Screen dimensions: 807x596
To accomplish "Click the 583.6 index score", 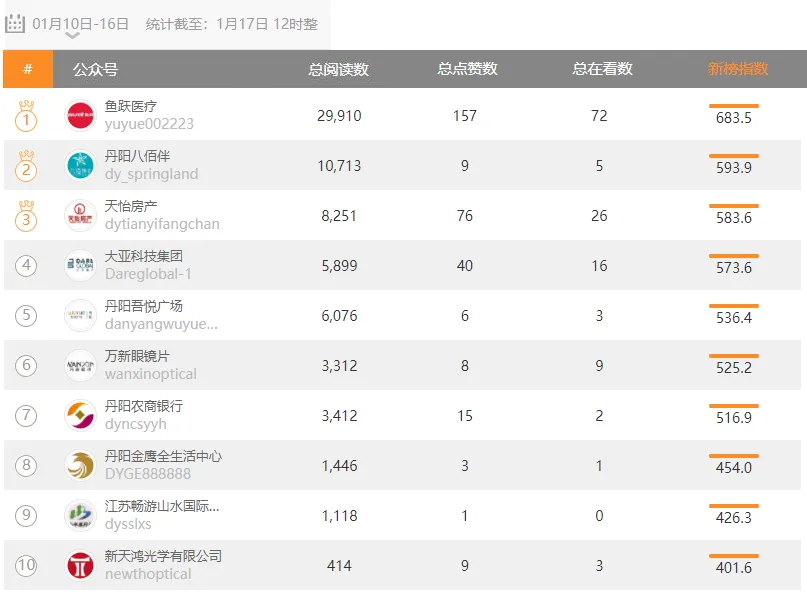I will pyautogui.click(x=733, y=218).
